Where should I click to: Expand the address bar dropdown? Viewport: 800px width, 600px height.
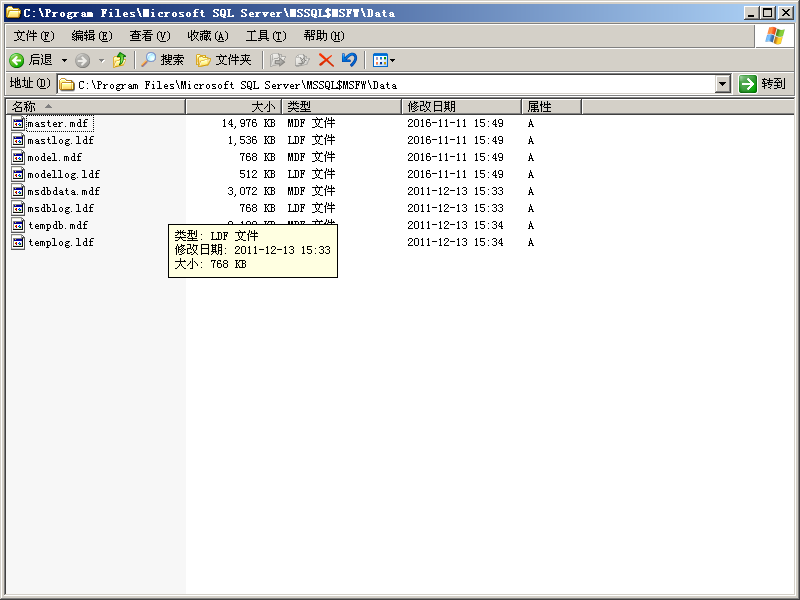[722, 84]
